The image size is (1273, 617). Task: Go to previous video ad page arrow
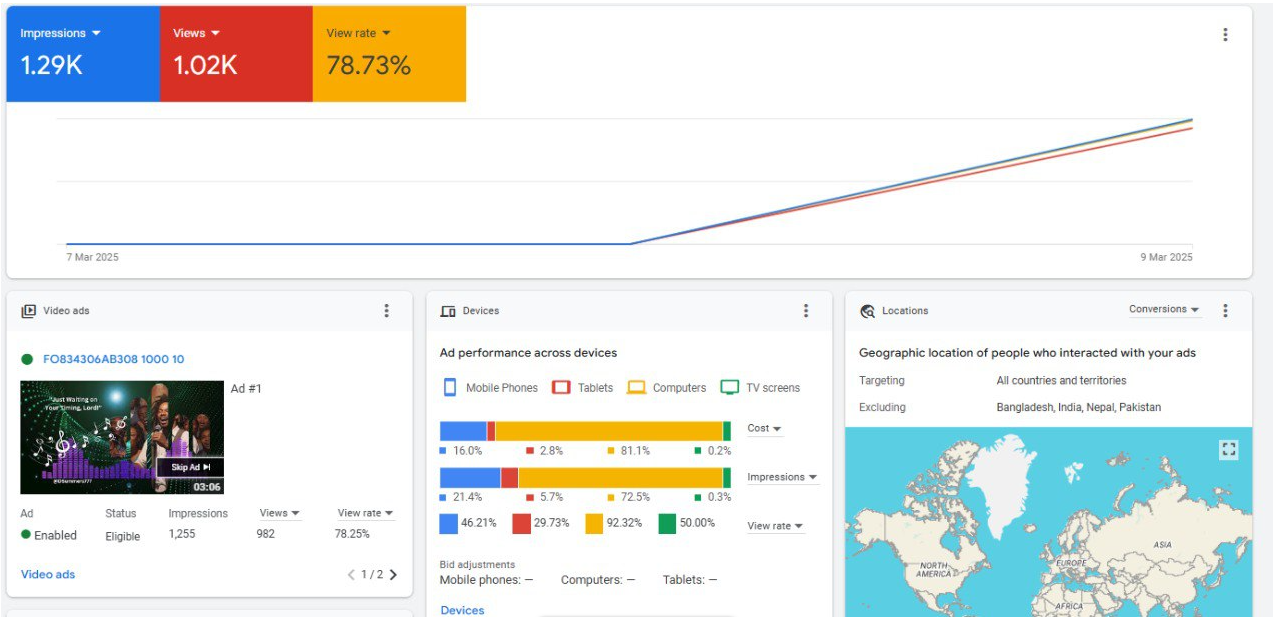(351, 575)
